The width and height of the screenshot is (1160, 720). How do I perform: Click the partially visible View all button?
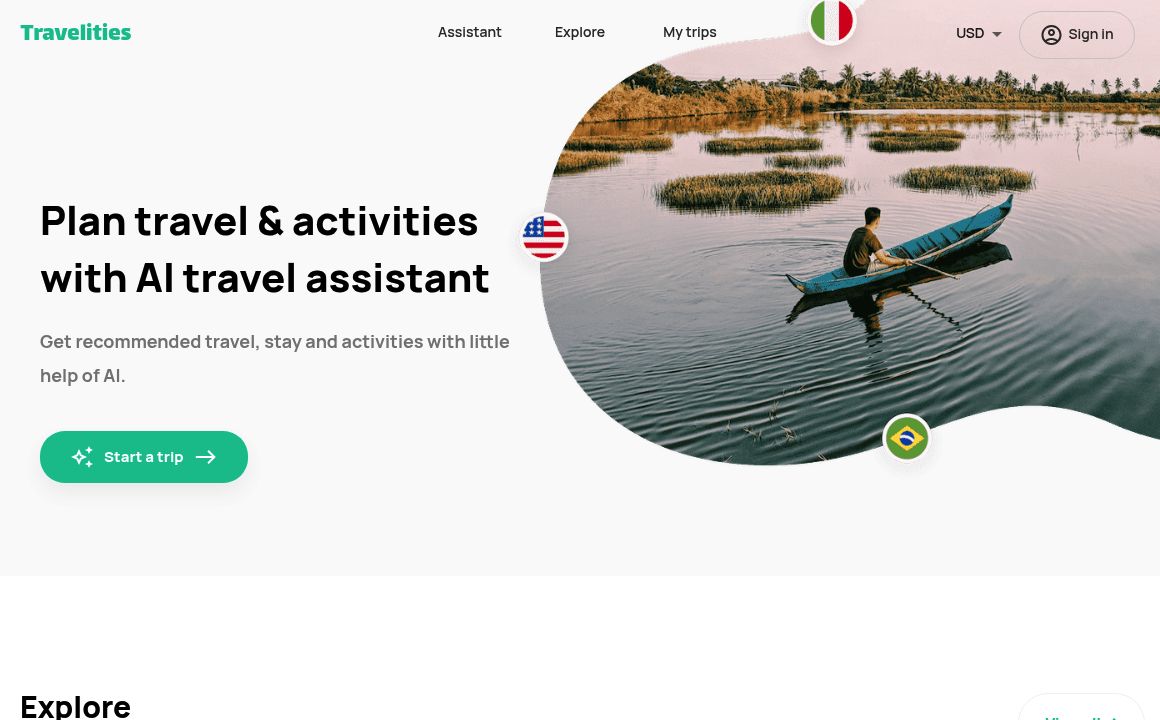click(1081, 709)
